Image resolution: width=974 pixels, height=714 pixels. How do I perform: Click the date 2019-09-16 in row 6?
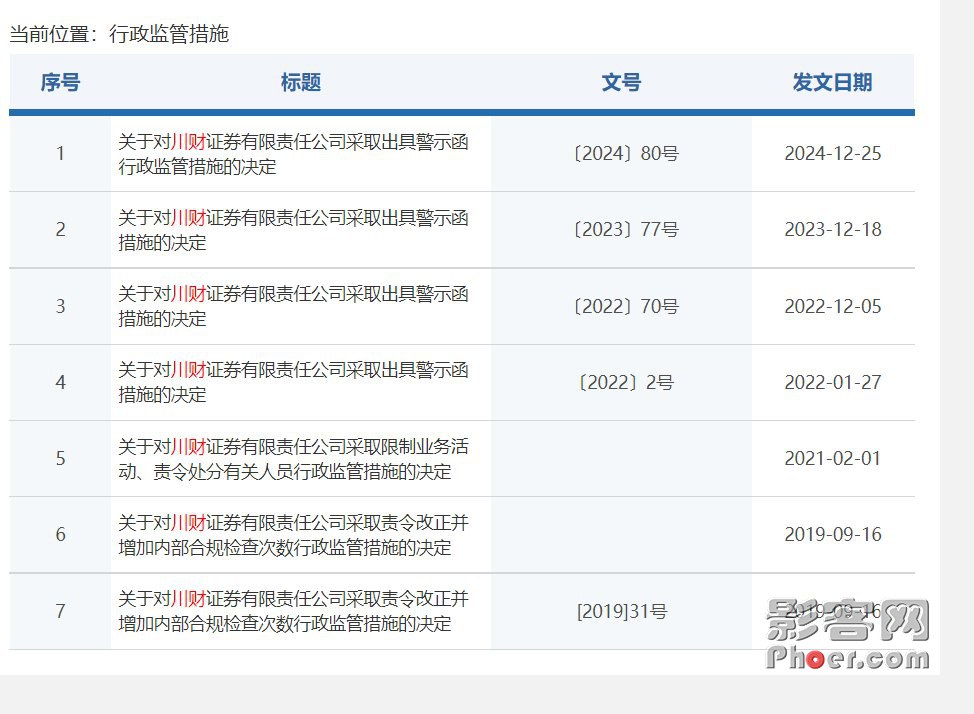[x=833, y=534]
